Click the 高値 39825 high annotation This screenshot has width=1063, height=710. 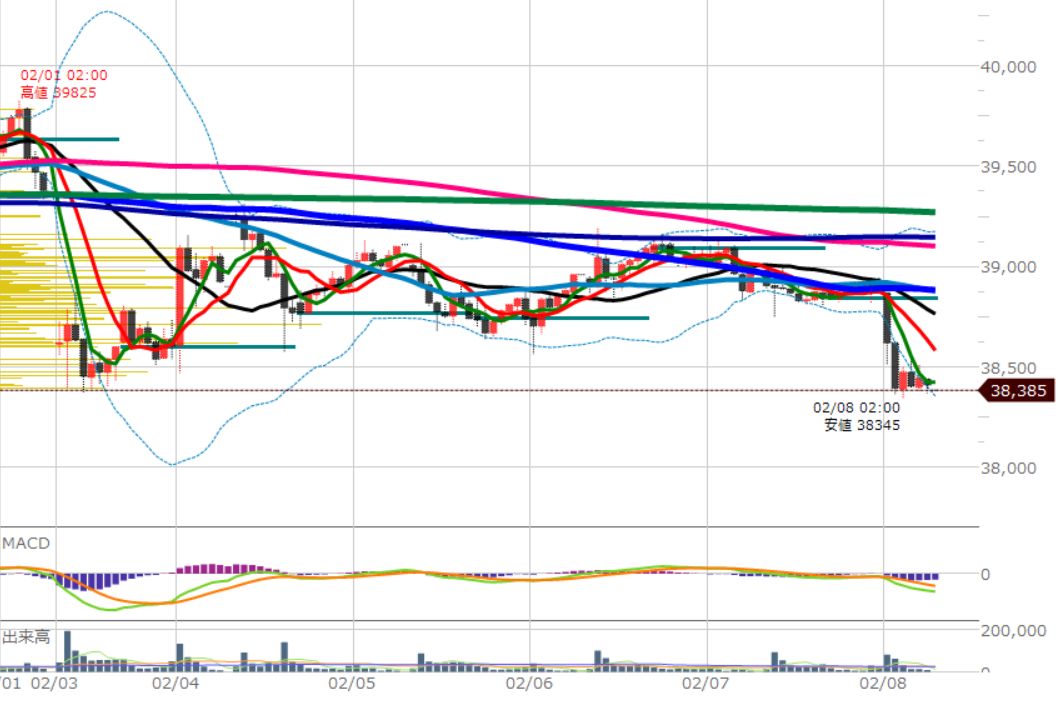tap(58, 93)
